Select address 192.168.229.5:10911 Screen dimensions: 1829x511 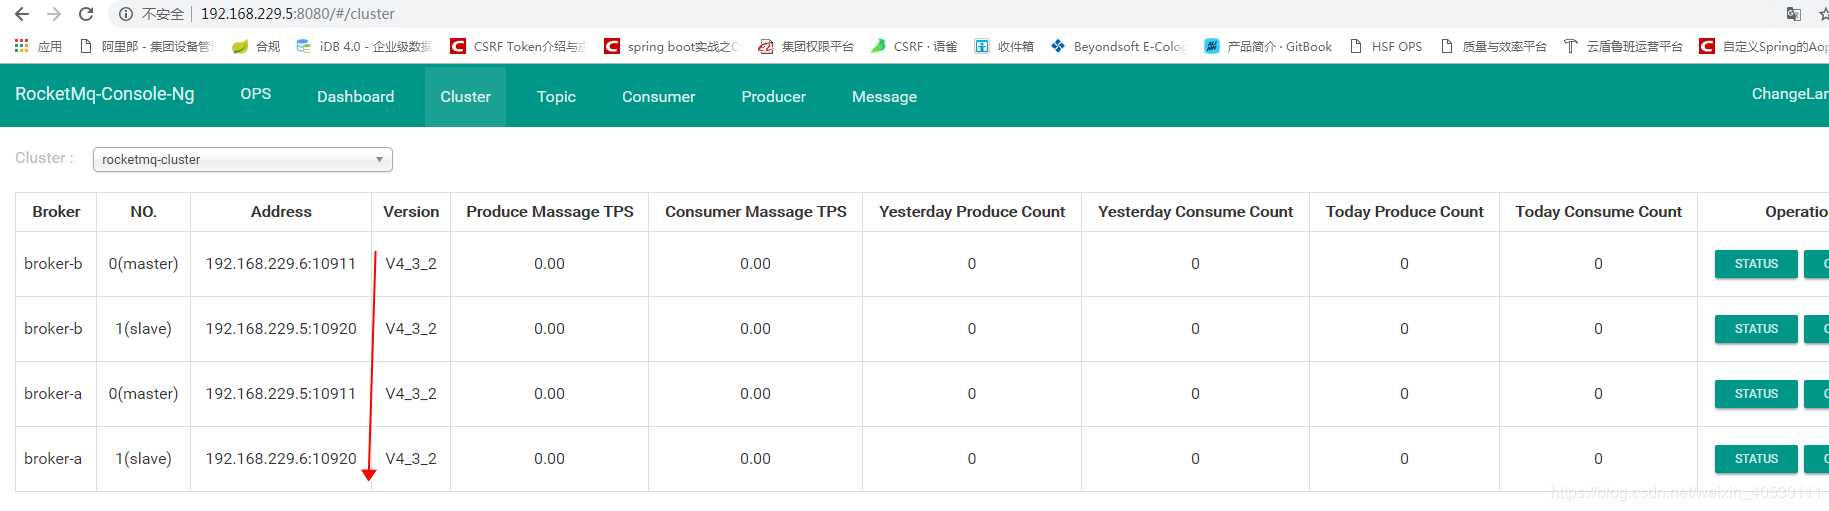click(x=280, y=394)
